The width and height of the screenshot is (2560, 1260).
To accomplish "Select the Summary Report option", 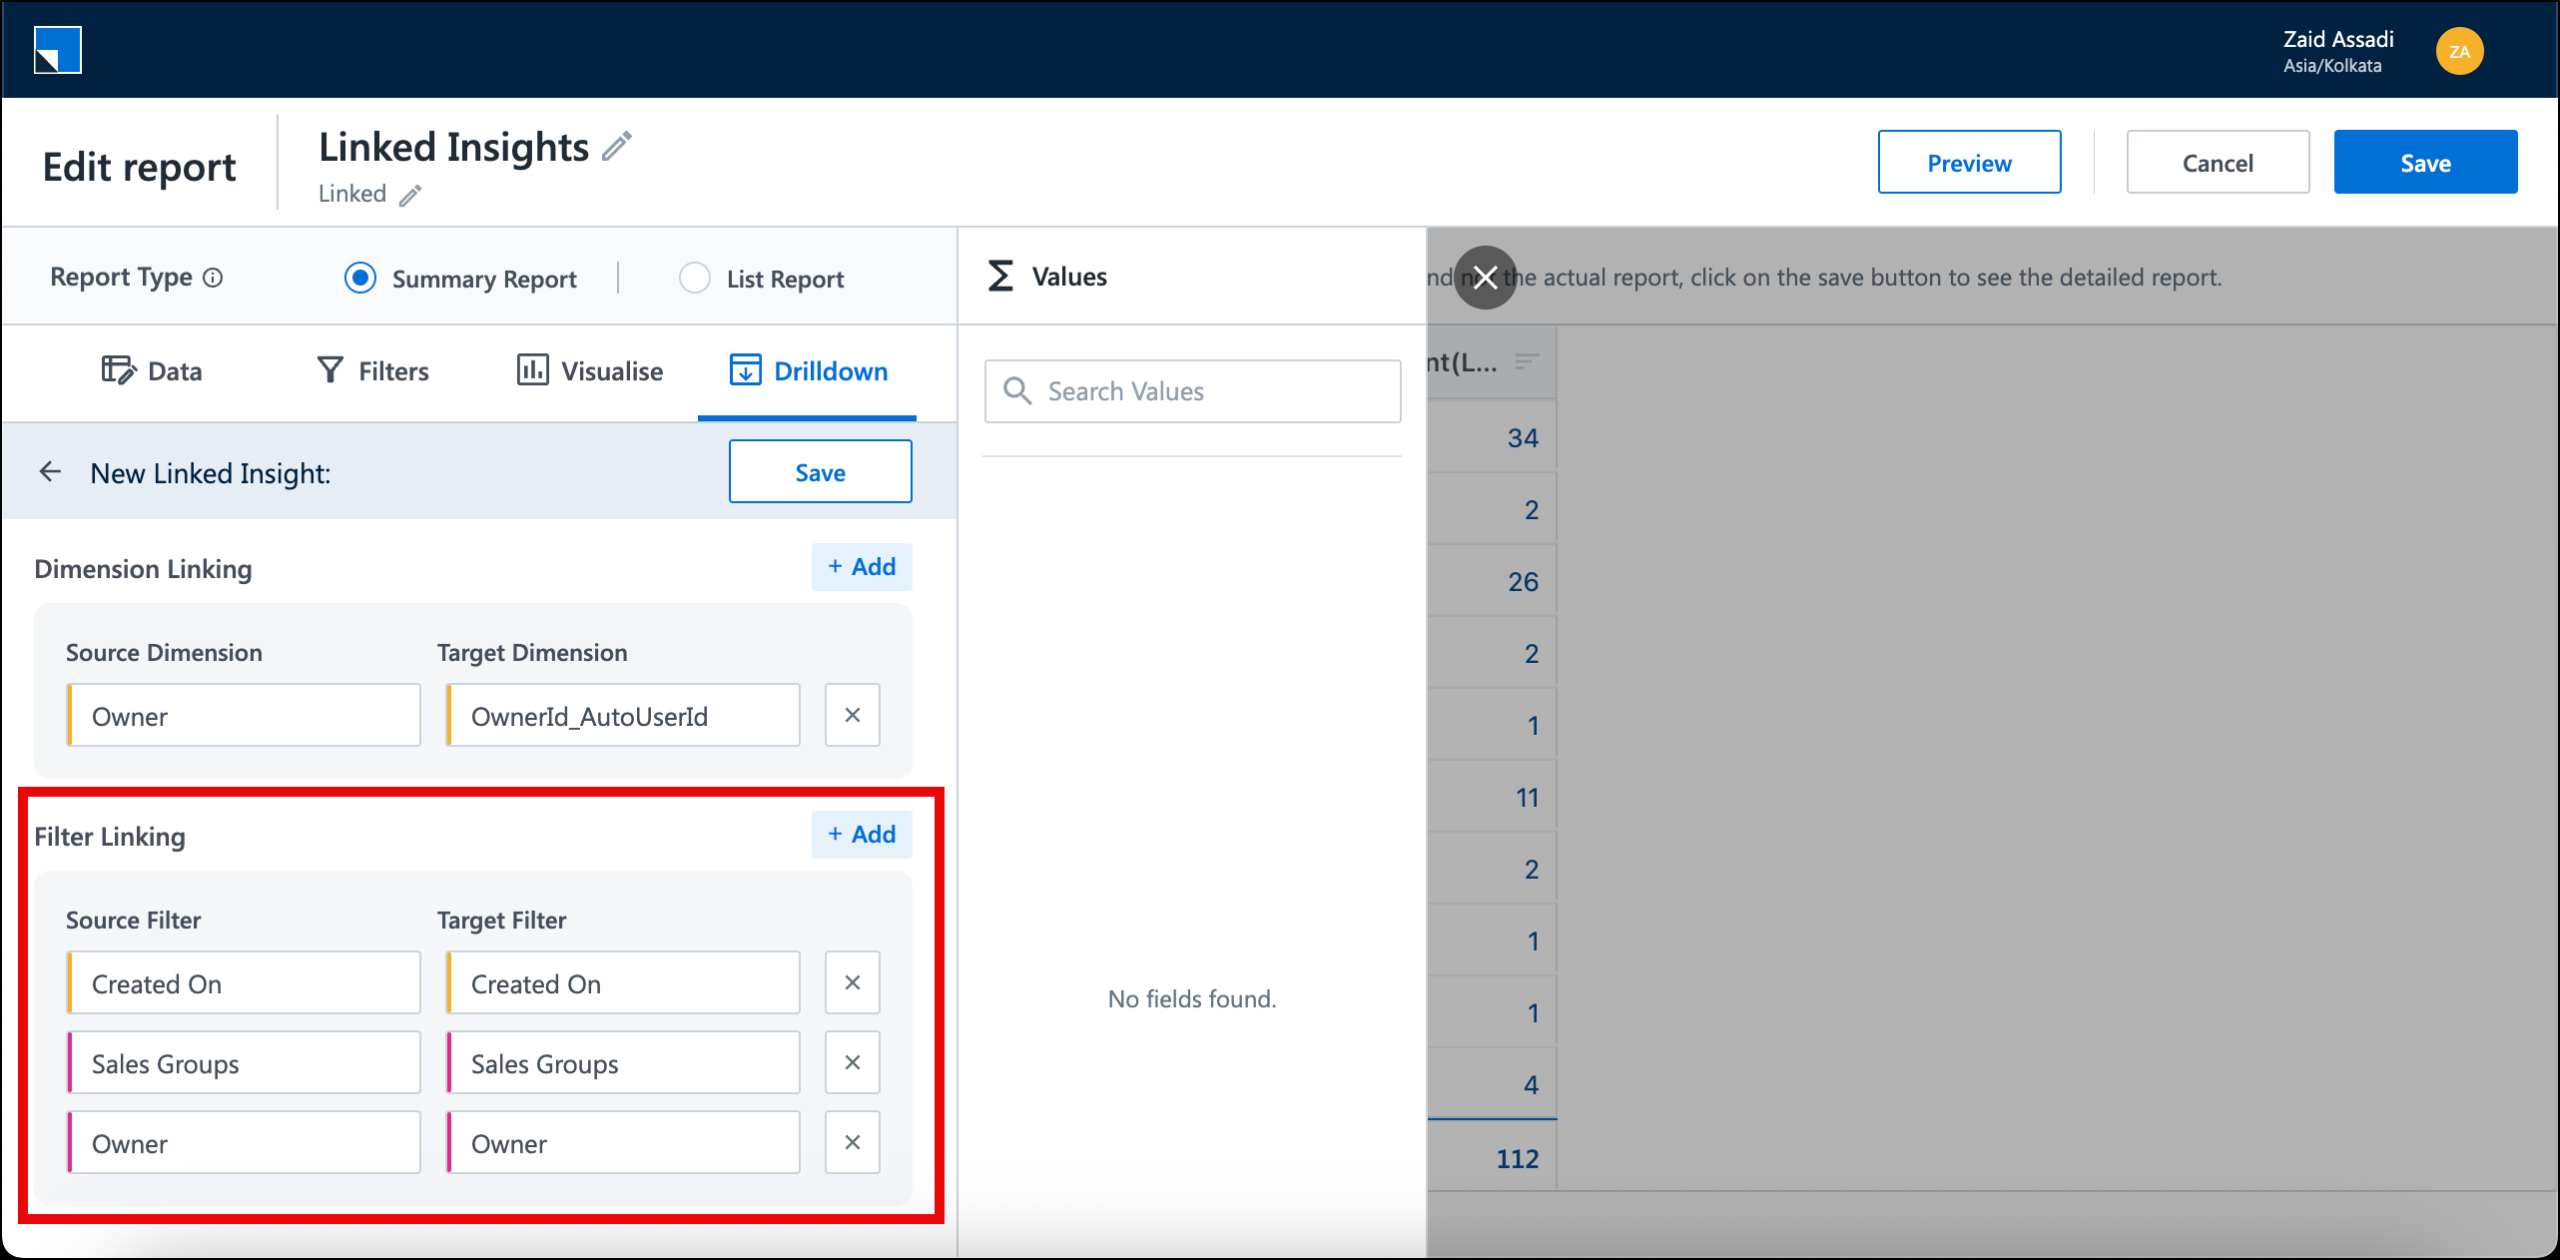I will pyautogui.click(x=360, y=278).
